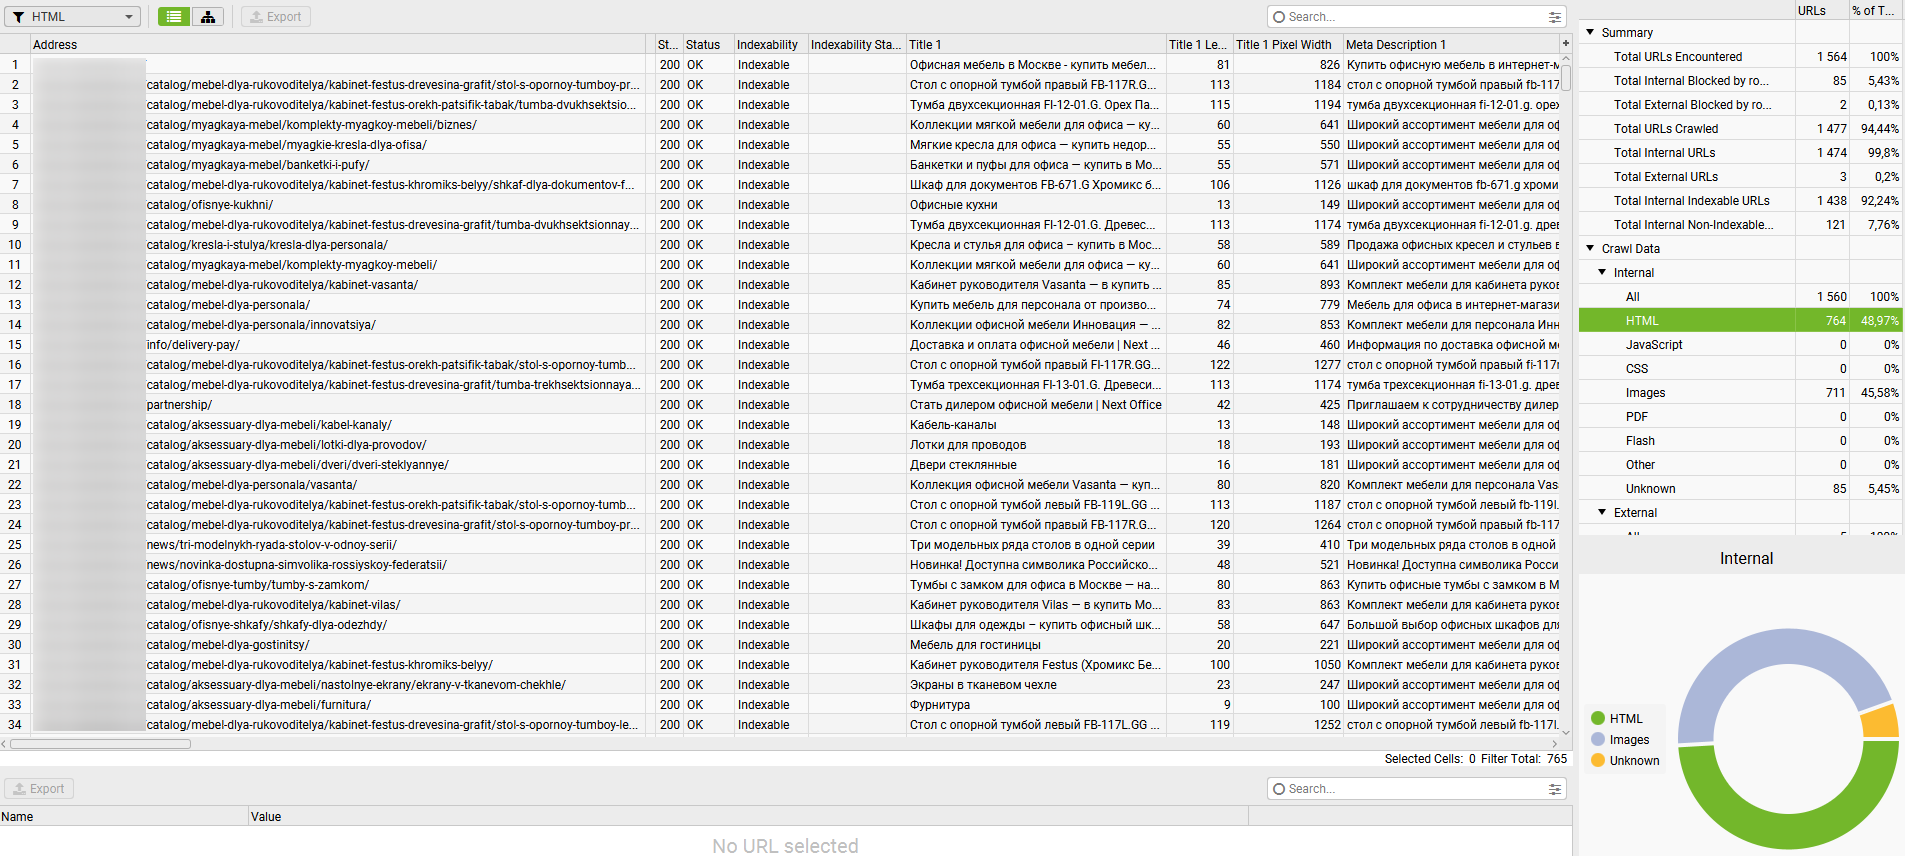Viewport: 1905px width, 856px height.
Task: Sort by Address column header
Action: click(338, 45)
